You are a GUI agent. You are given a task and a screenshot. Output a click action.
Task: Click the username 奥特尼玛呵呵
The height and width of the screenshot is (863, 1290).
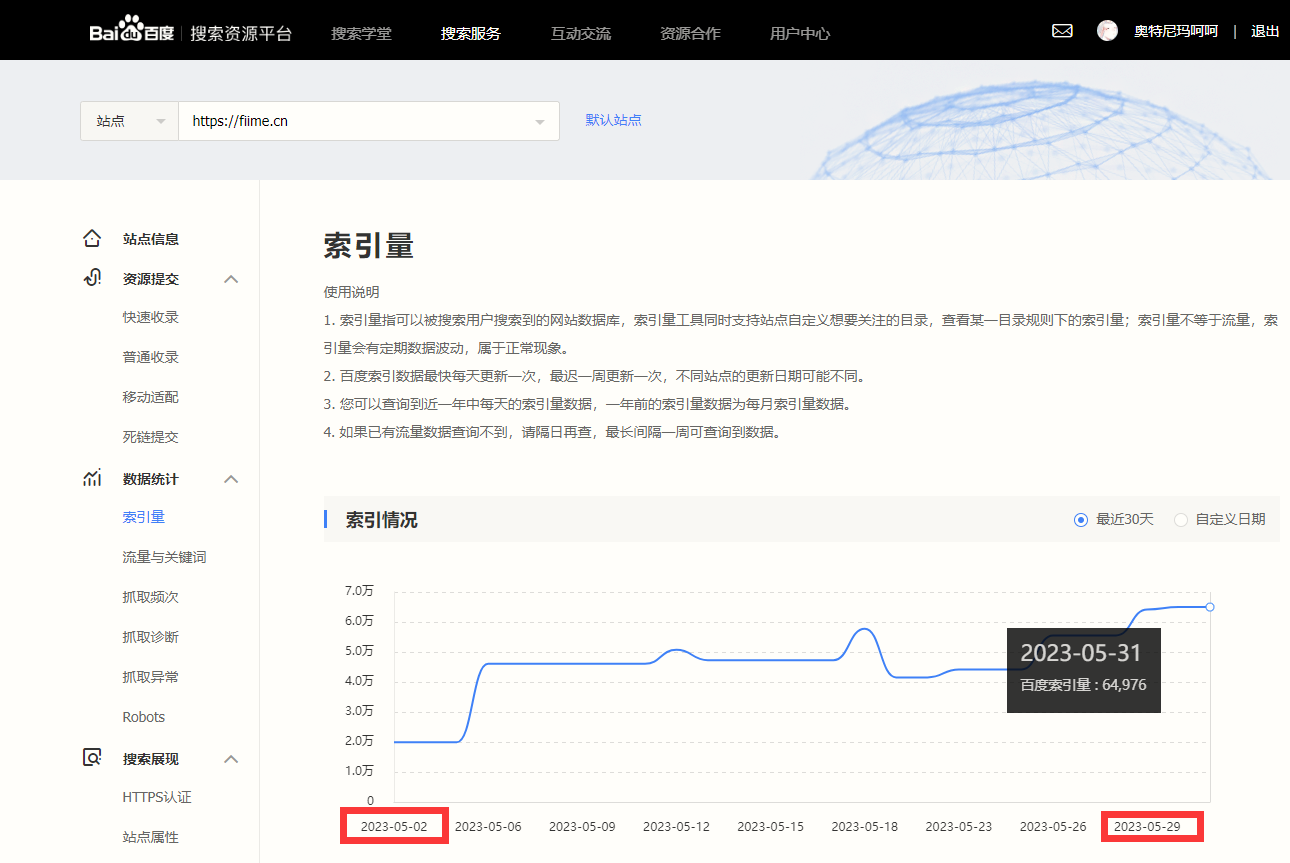(x=1176, y=31)
